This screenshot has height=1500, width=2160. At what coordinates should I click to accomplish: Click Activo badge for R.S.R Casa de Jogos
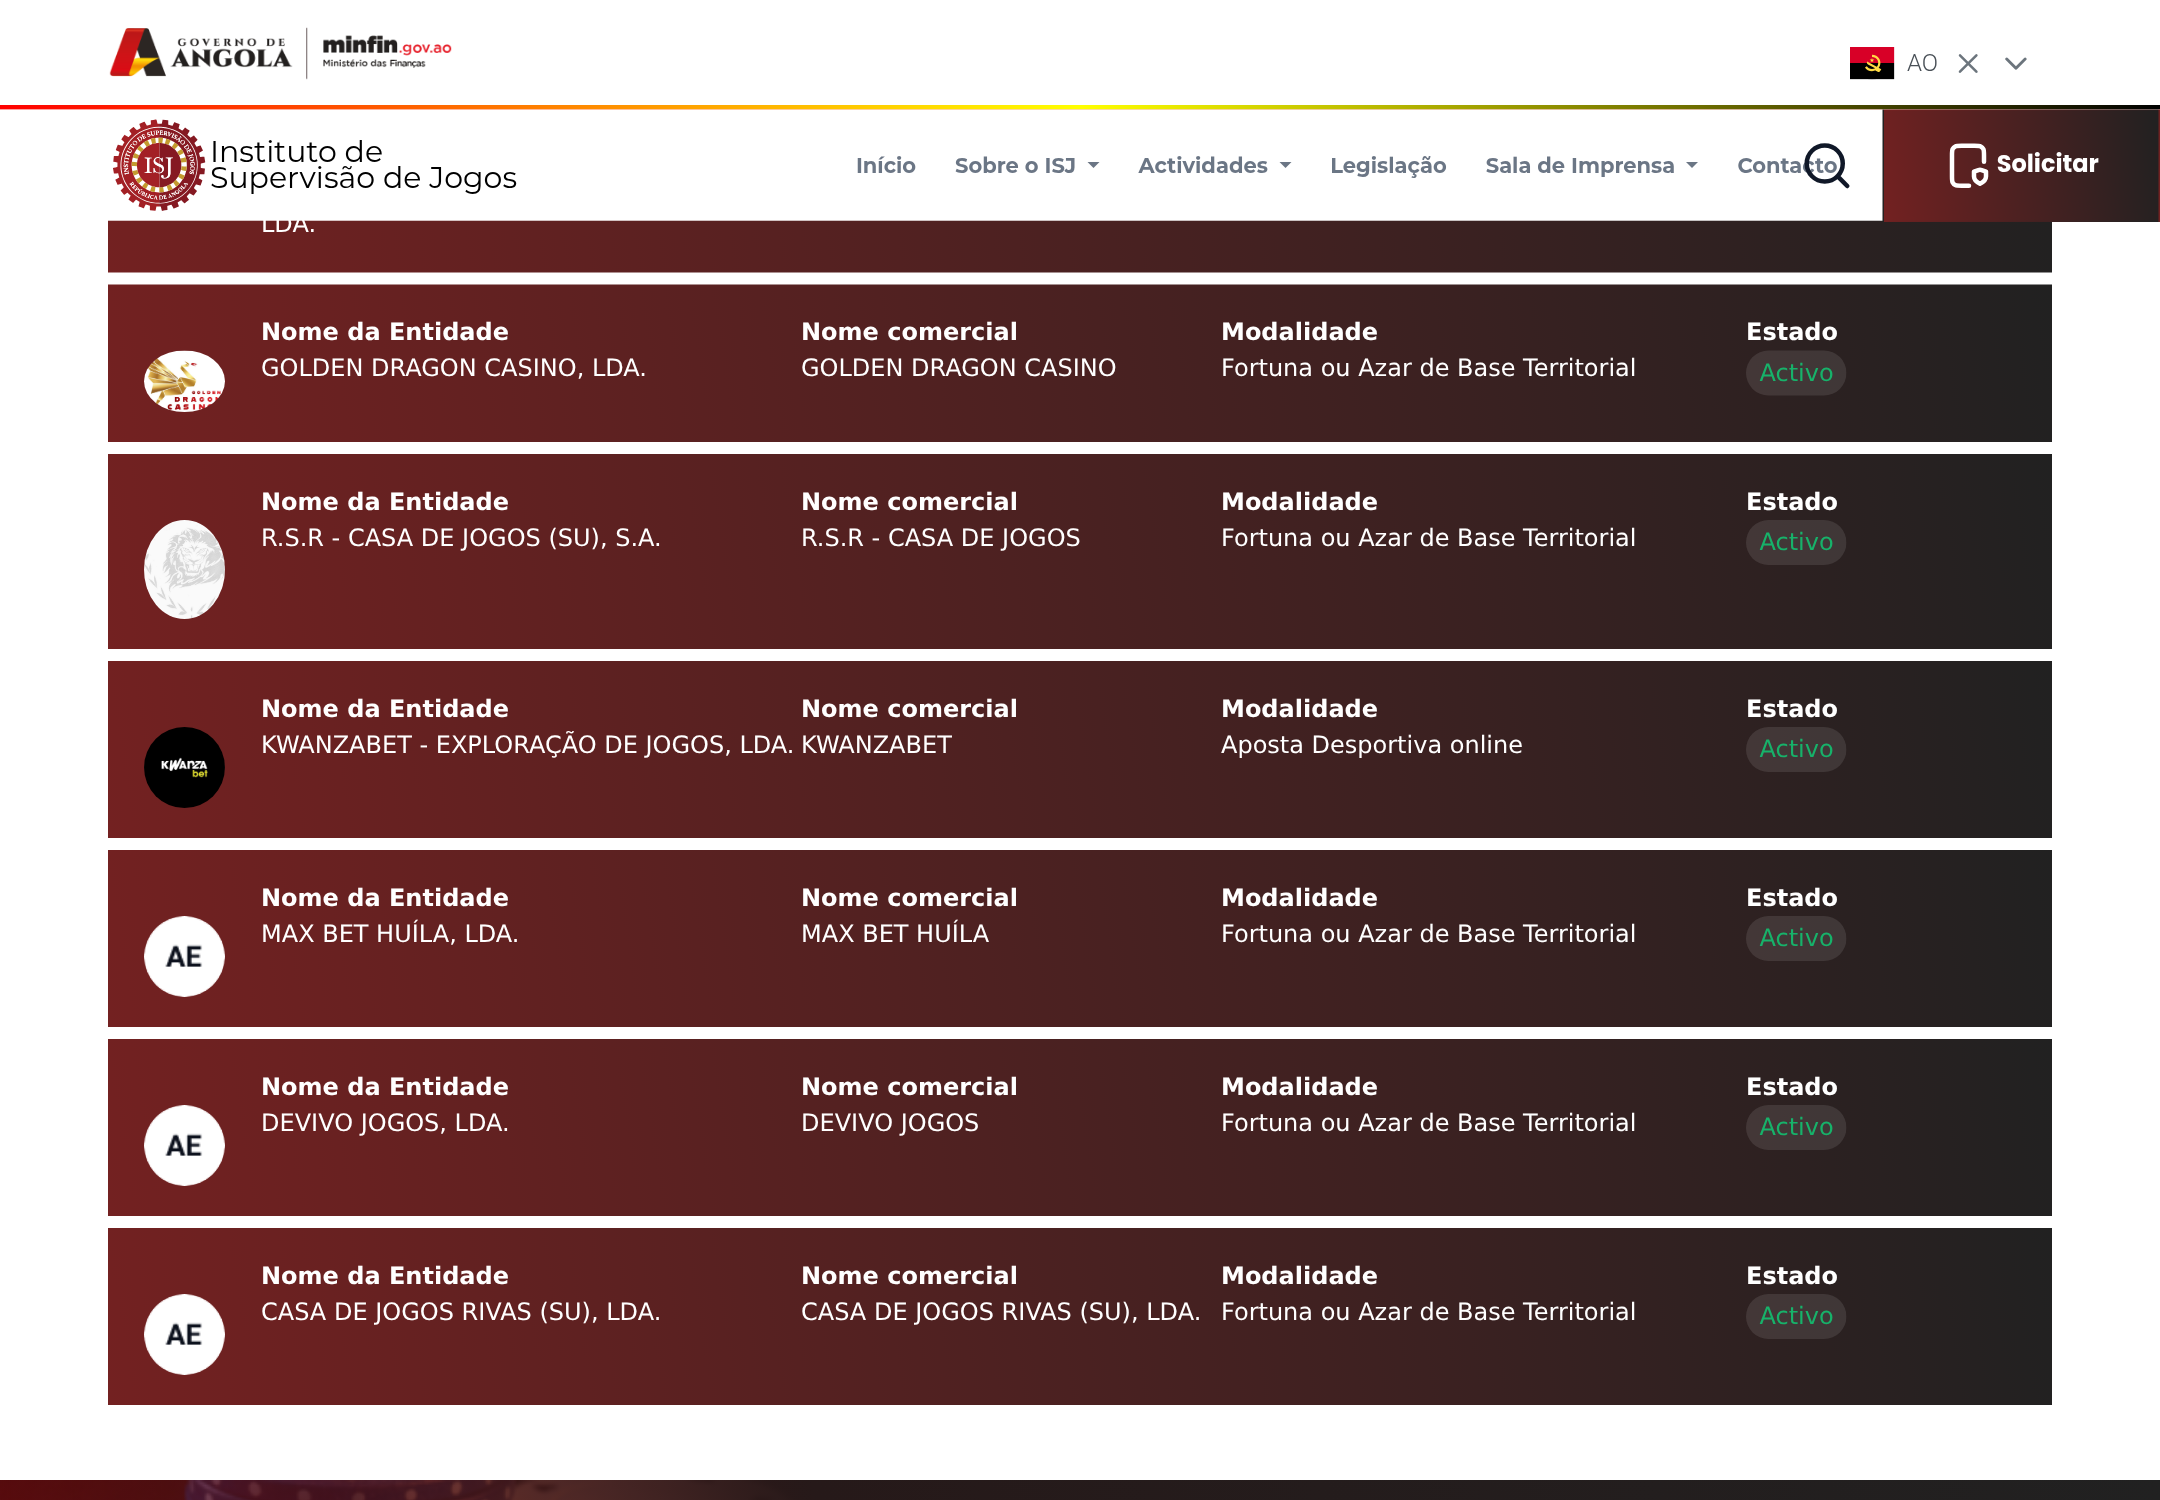[x=1796, y=542]
